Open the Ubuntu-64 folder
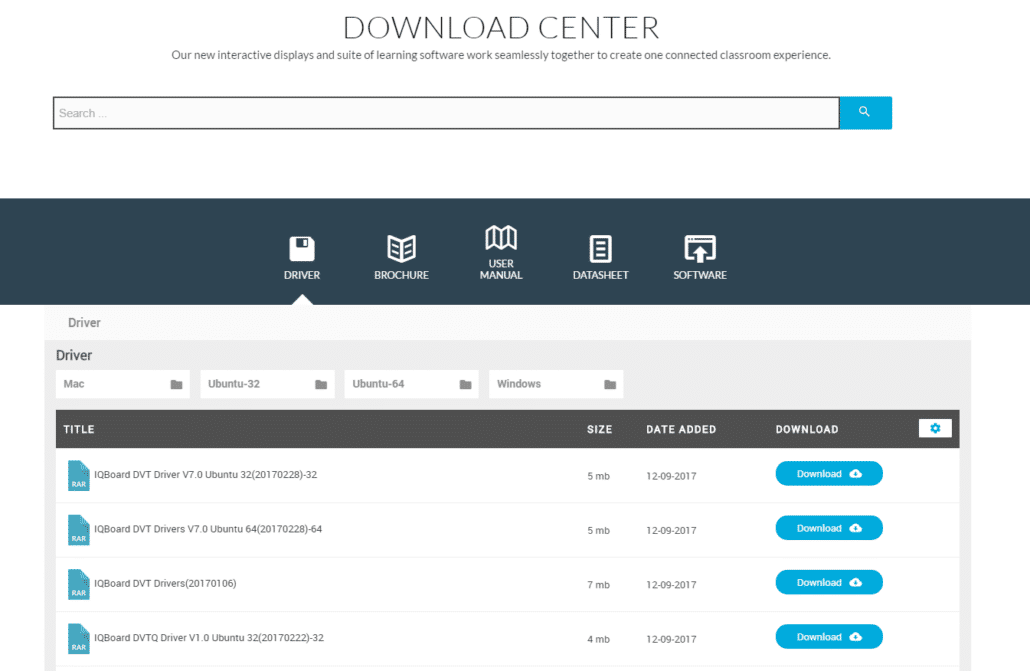The height and width of the screenshot is (671, 1030). 411,384
